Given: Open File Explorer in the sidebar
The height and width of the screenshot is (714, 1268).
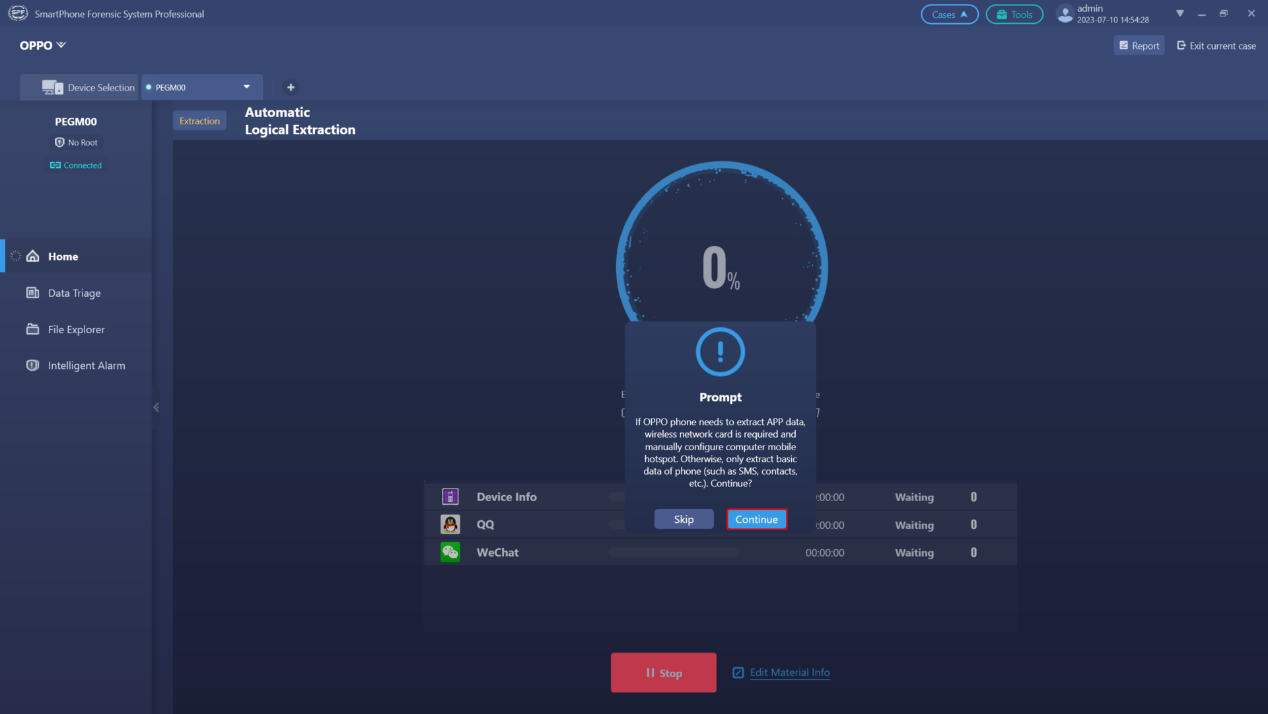Looking at the screenshot, I should click(76, 329).
